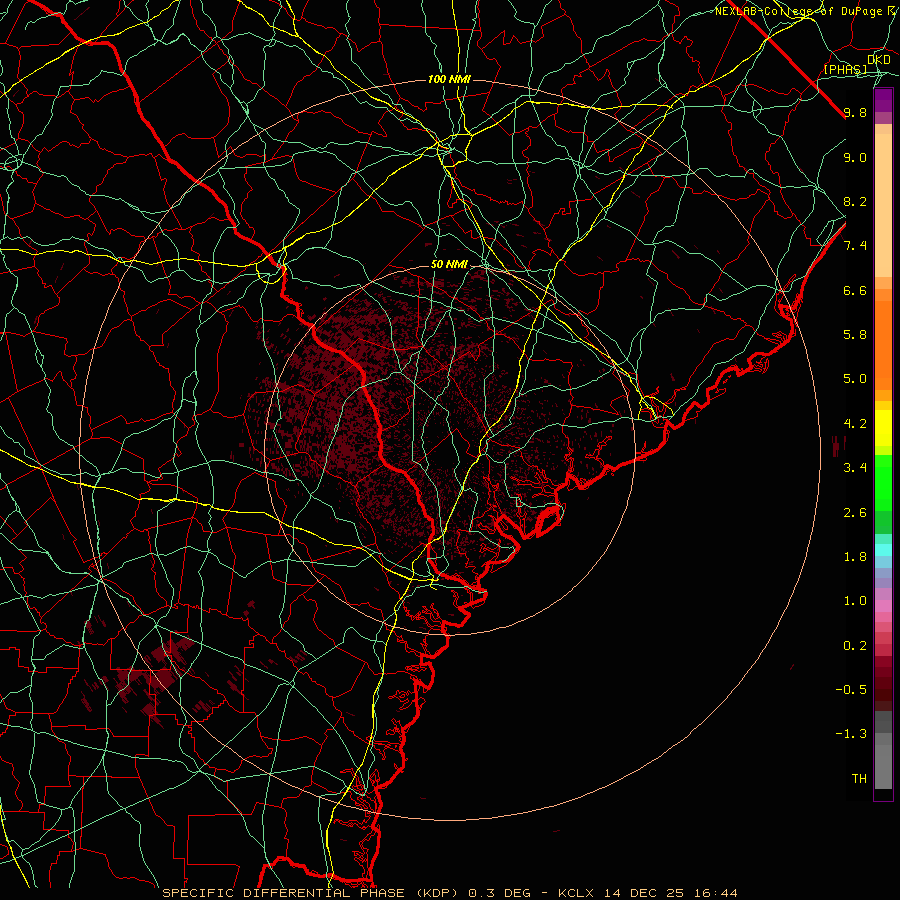
Task: Click the 0.2 scale label
Action: point(855,646)
